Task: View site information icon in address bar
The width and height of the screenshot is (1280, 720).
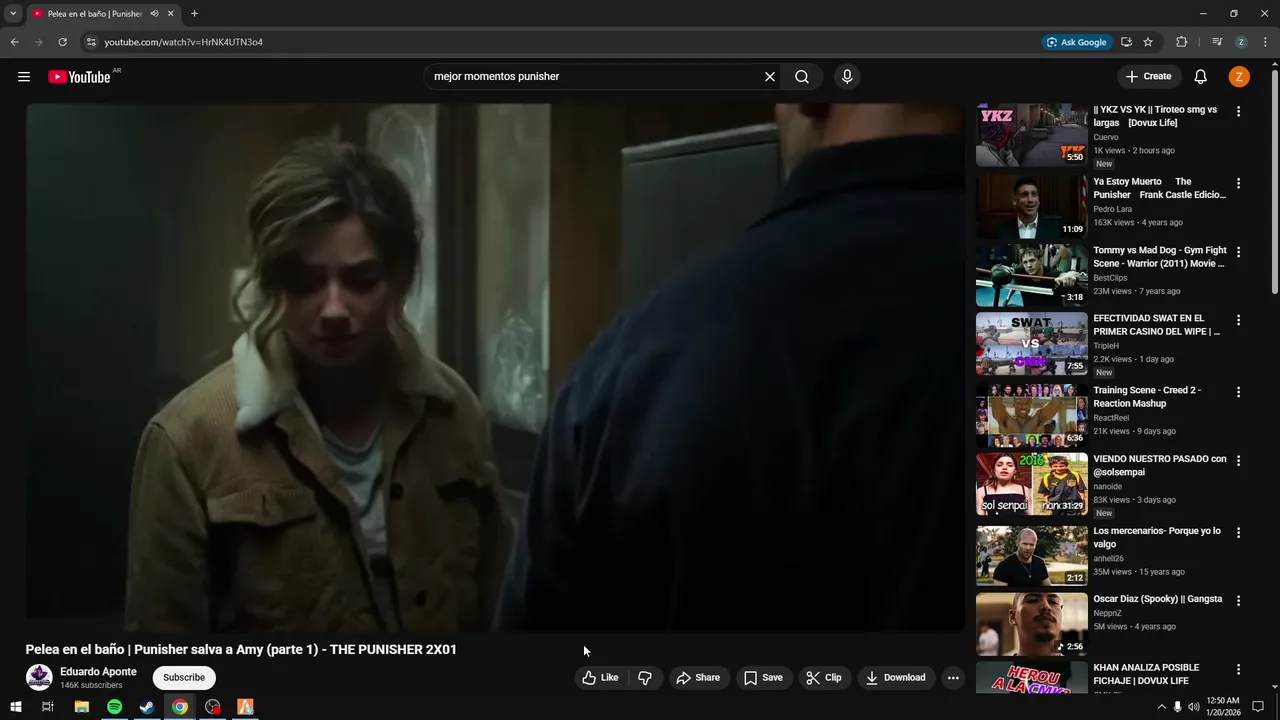Action: (91, 42)
